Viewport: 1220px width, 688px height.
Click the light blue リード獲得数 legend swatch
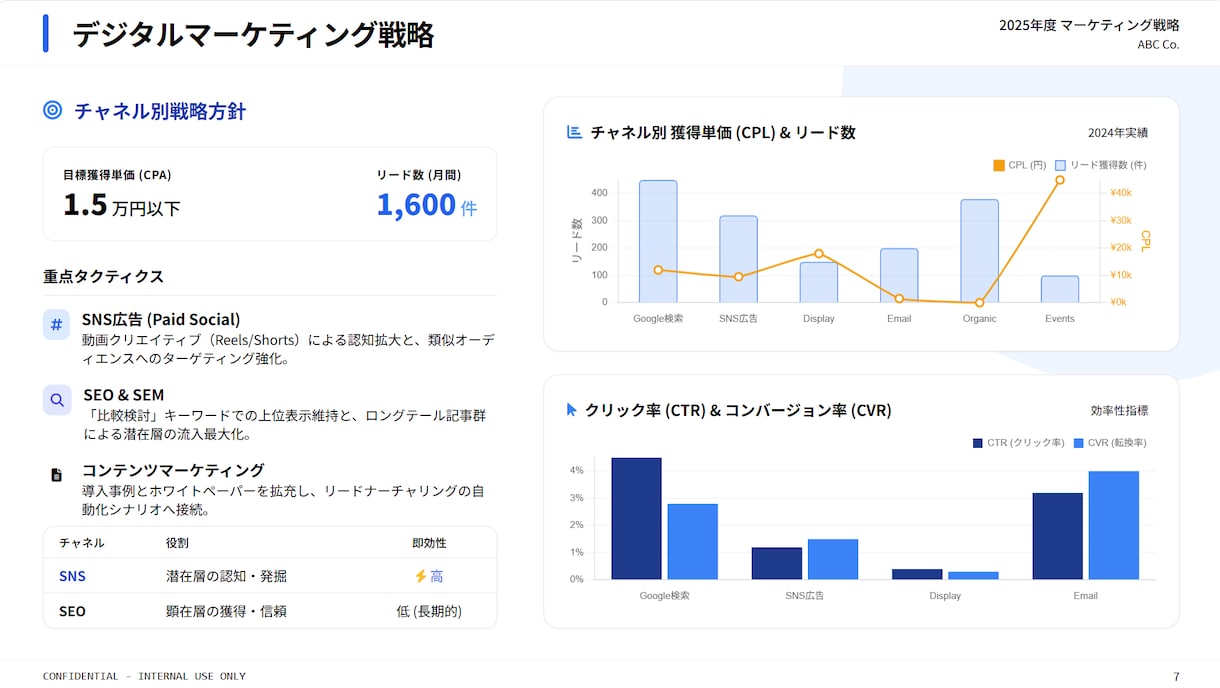point(1060,165)
